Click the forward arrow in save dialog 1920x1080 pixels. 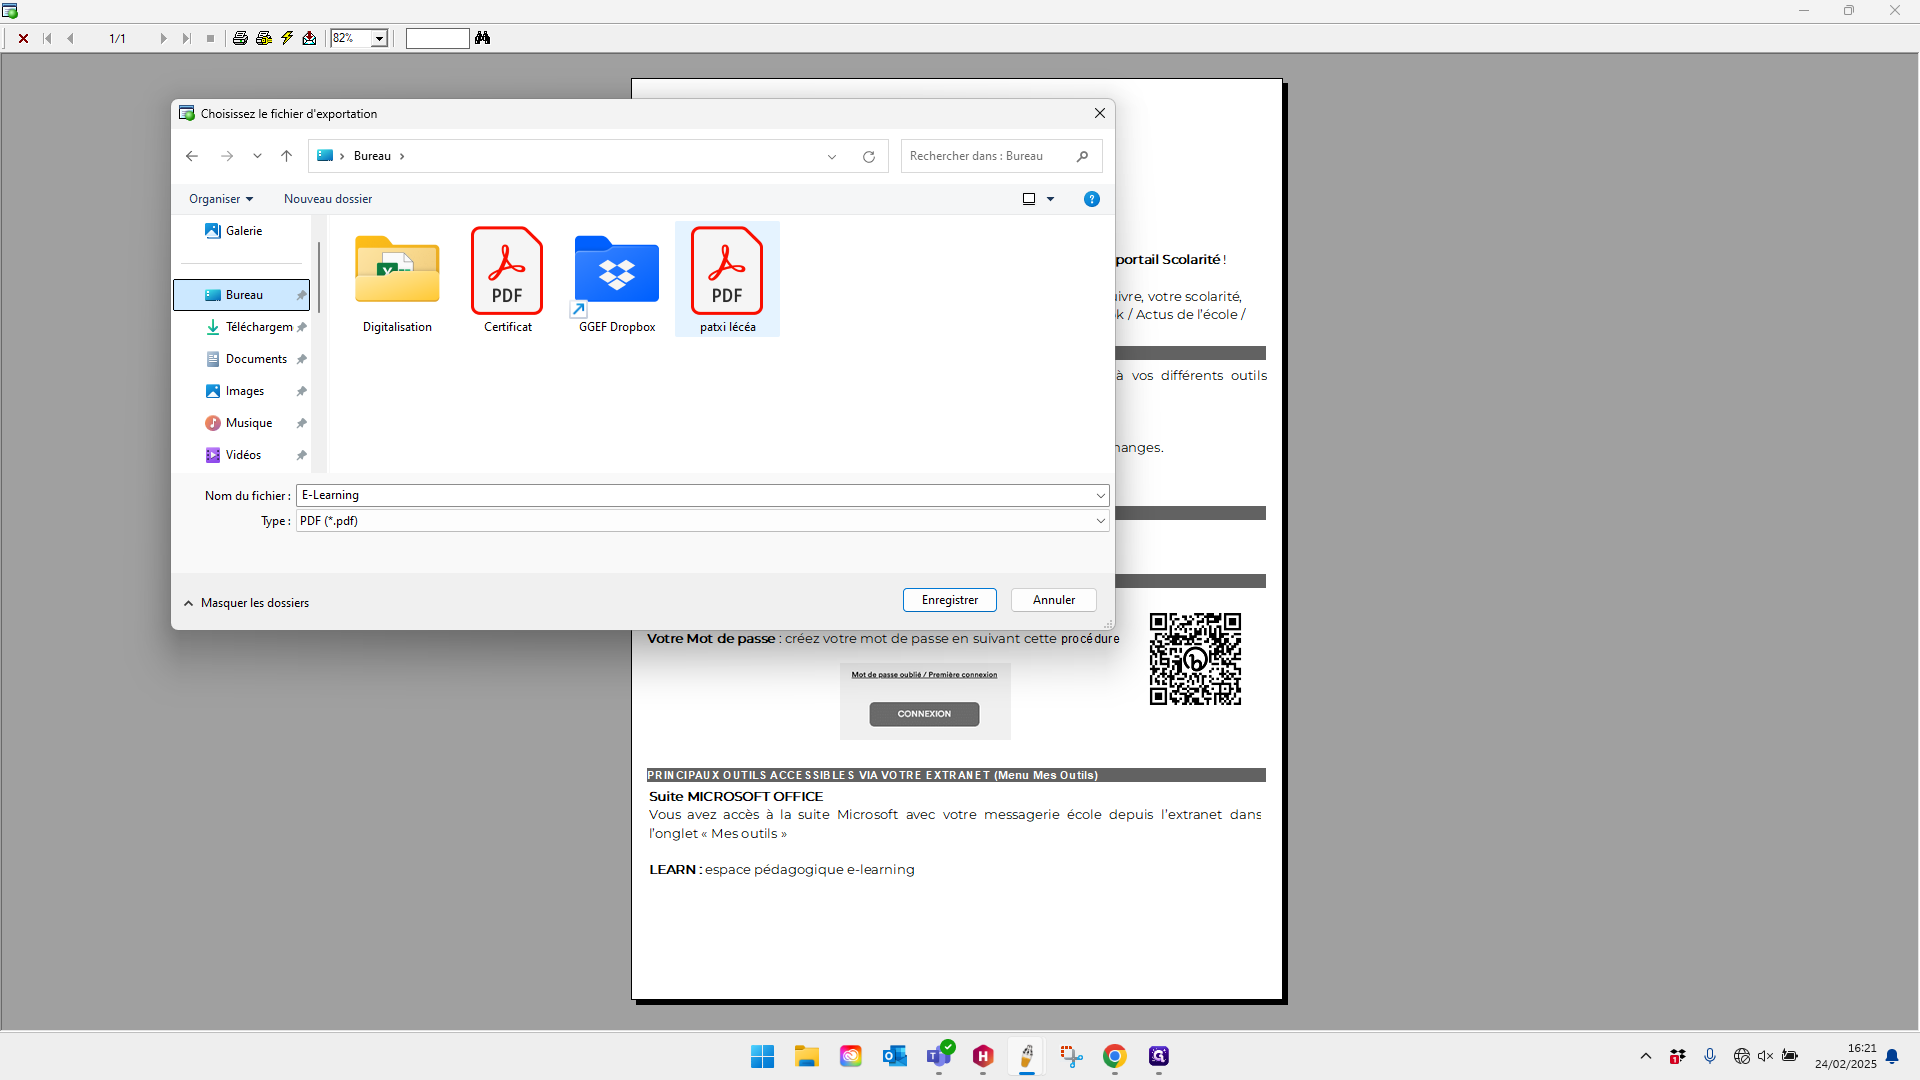pos(227,156)
